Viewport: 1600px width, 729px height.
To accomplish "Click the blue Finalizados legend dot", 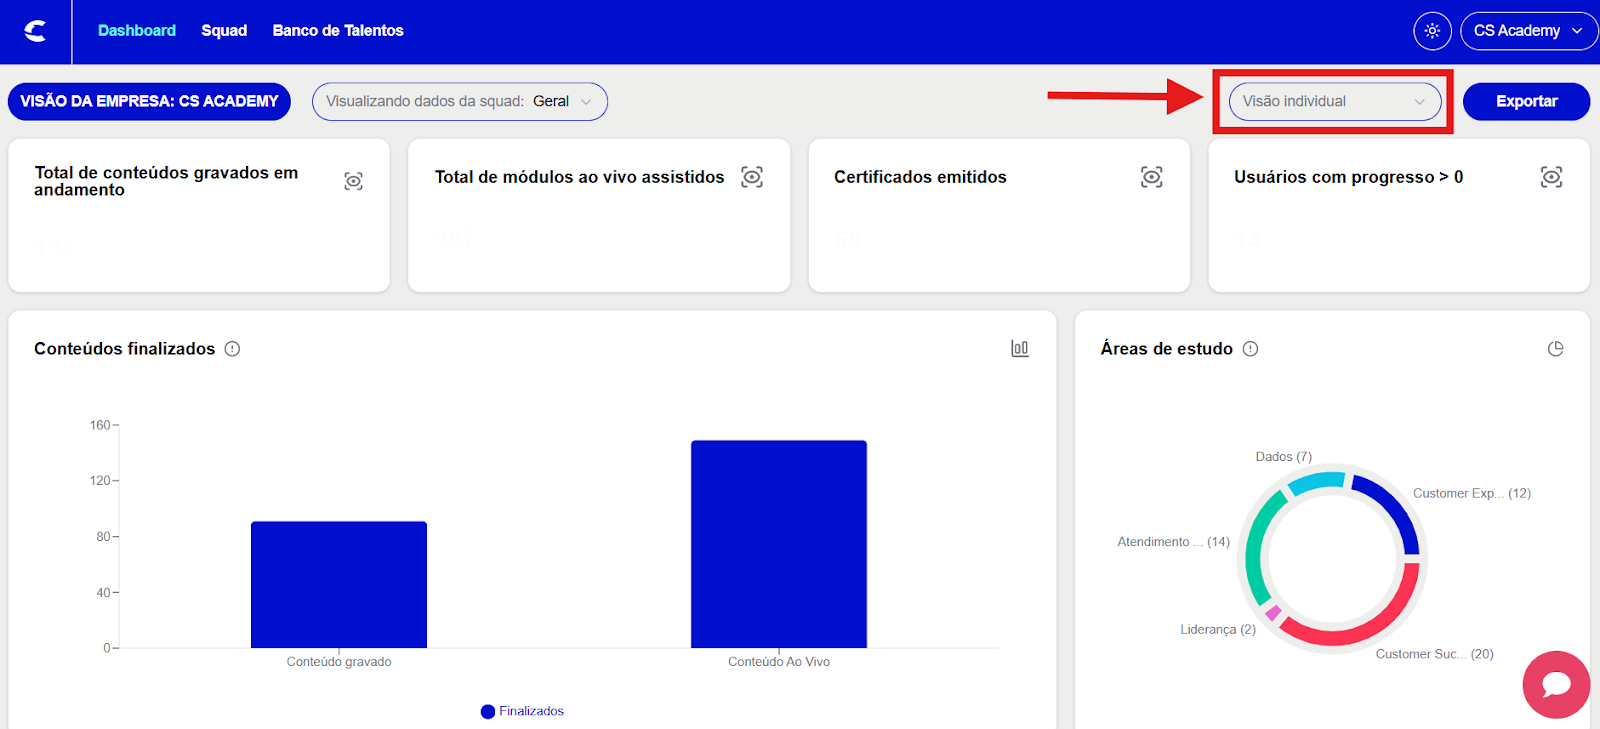I will [488, 712].
